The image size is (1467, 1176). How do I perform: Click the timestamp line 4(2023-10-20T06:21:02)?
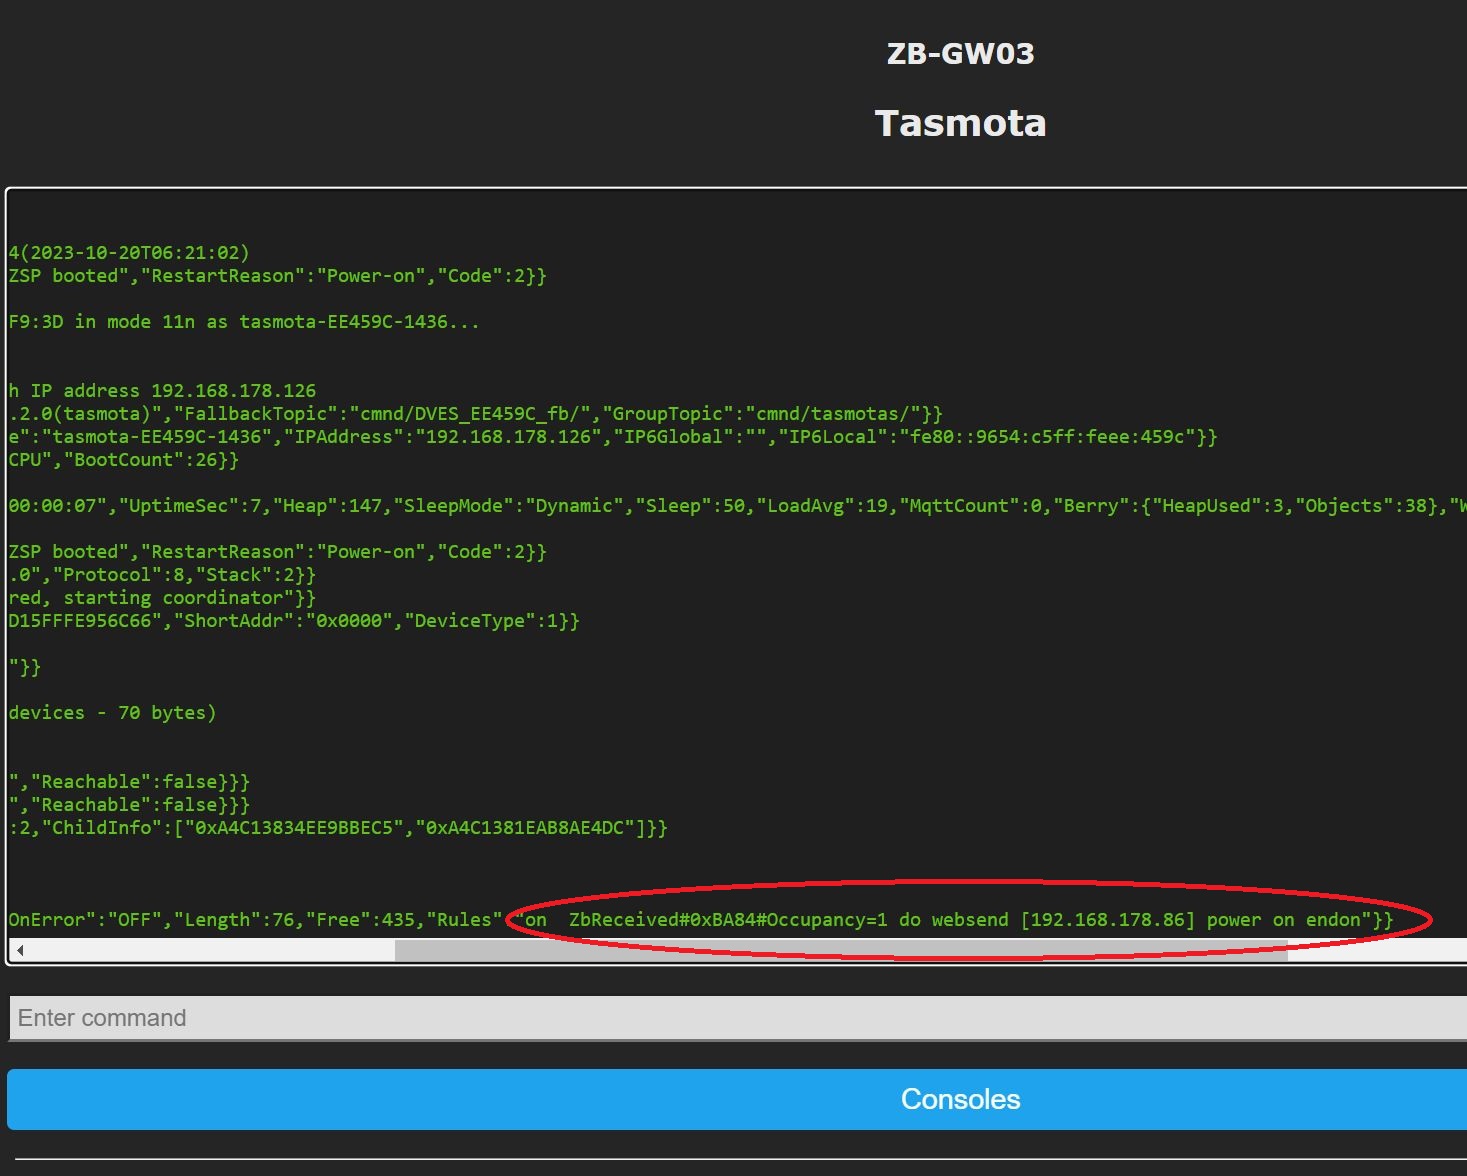(129, 253)
